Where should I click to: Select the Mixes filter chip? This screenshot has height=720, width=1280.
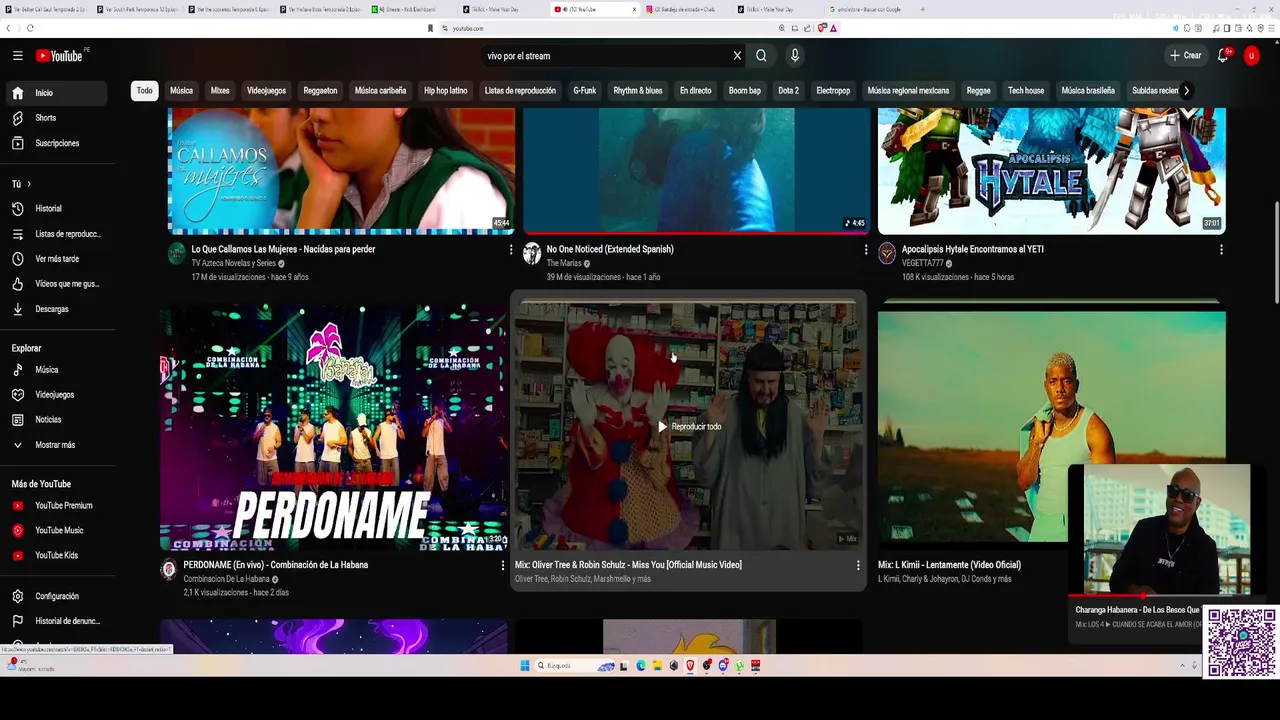point(220,91)
